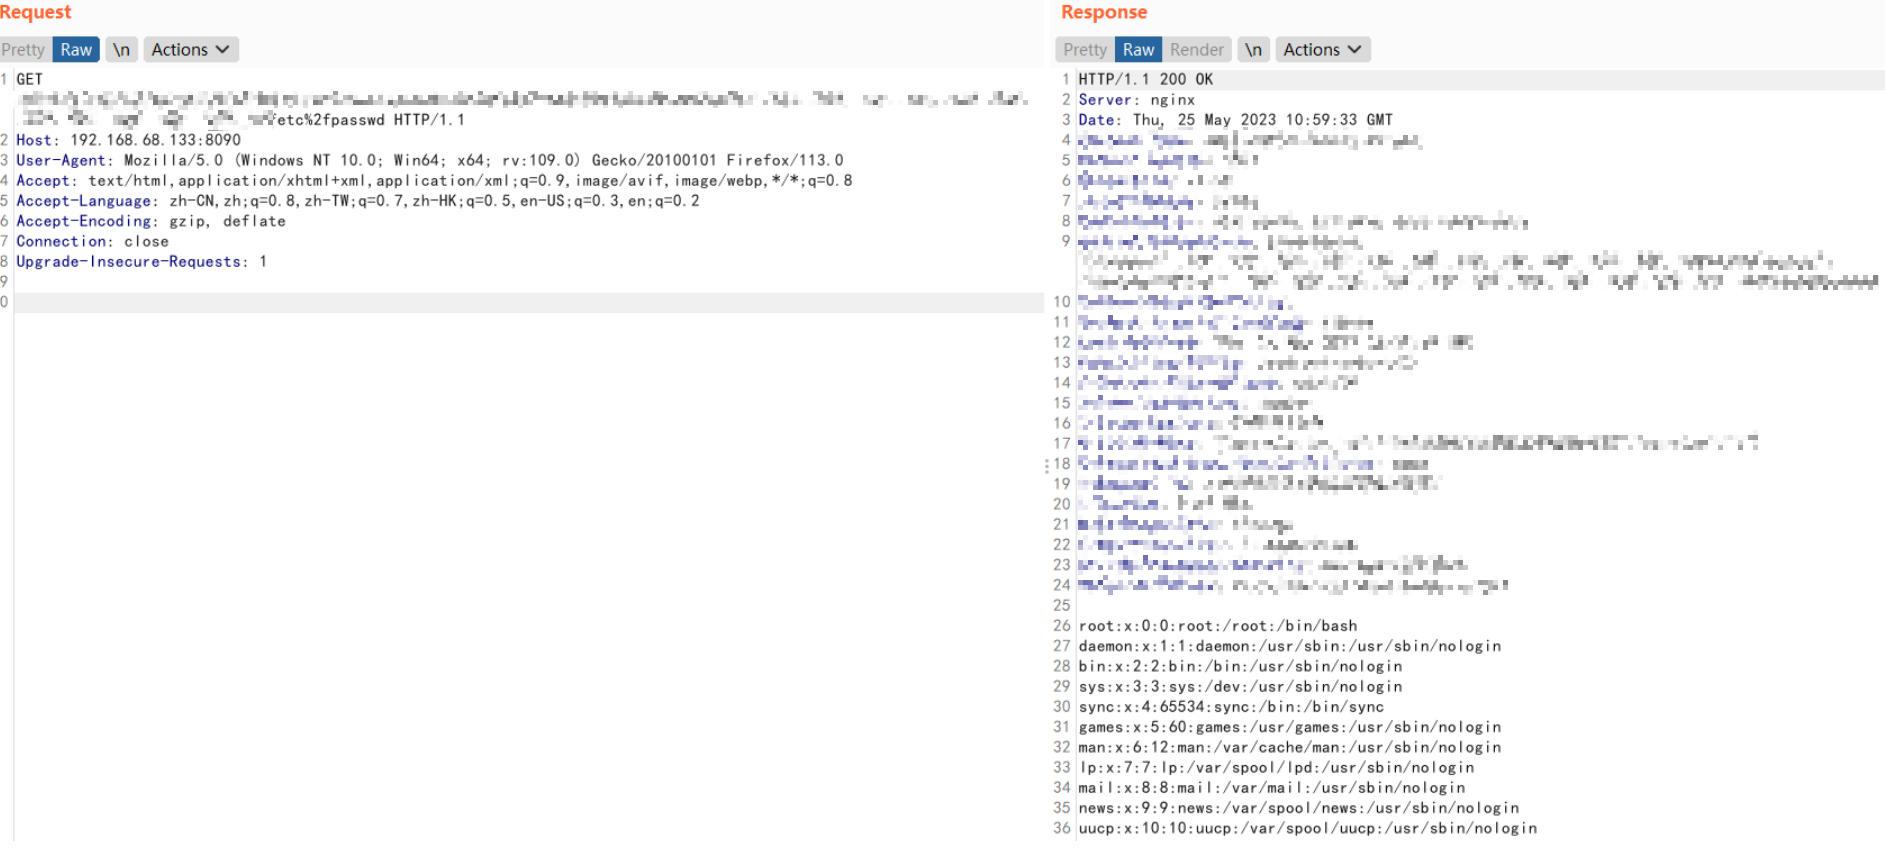This screenshot has width=1885, height=856.
Task: Select the Raw tab in Request panel
Action: tap(76, 50)
